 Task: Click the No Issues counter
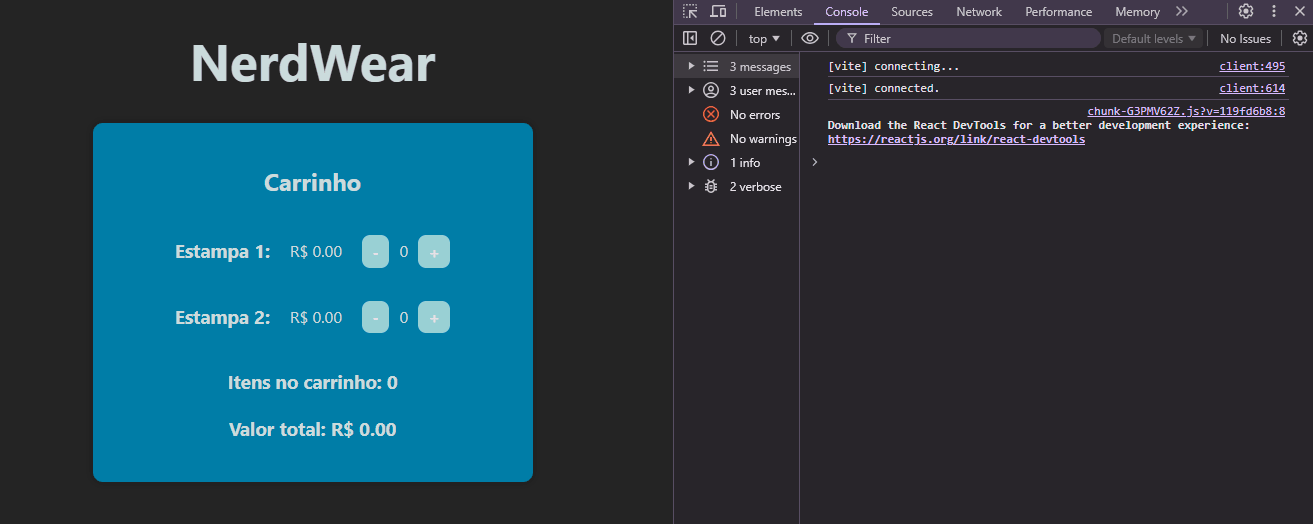point(1245,38)
